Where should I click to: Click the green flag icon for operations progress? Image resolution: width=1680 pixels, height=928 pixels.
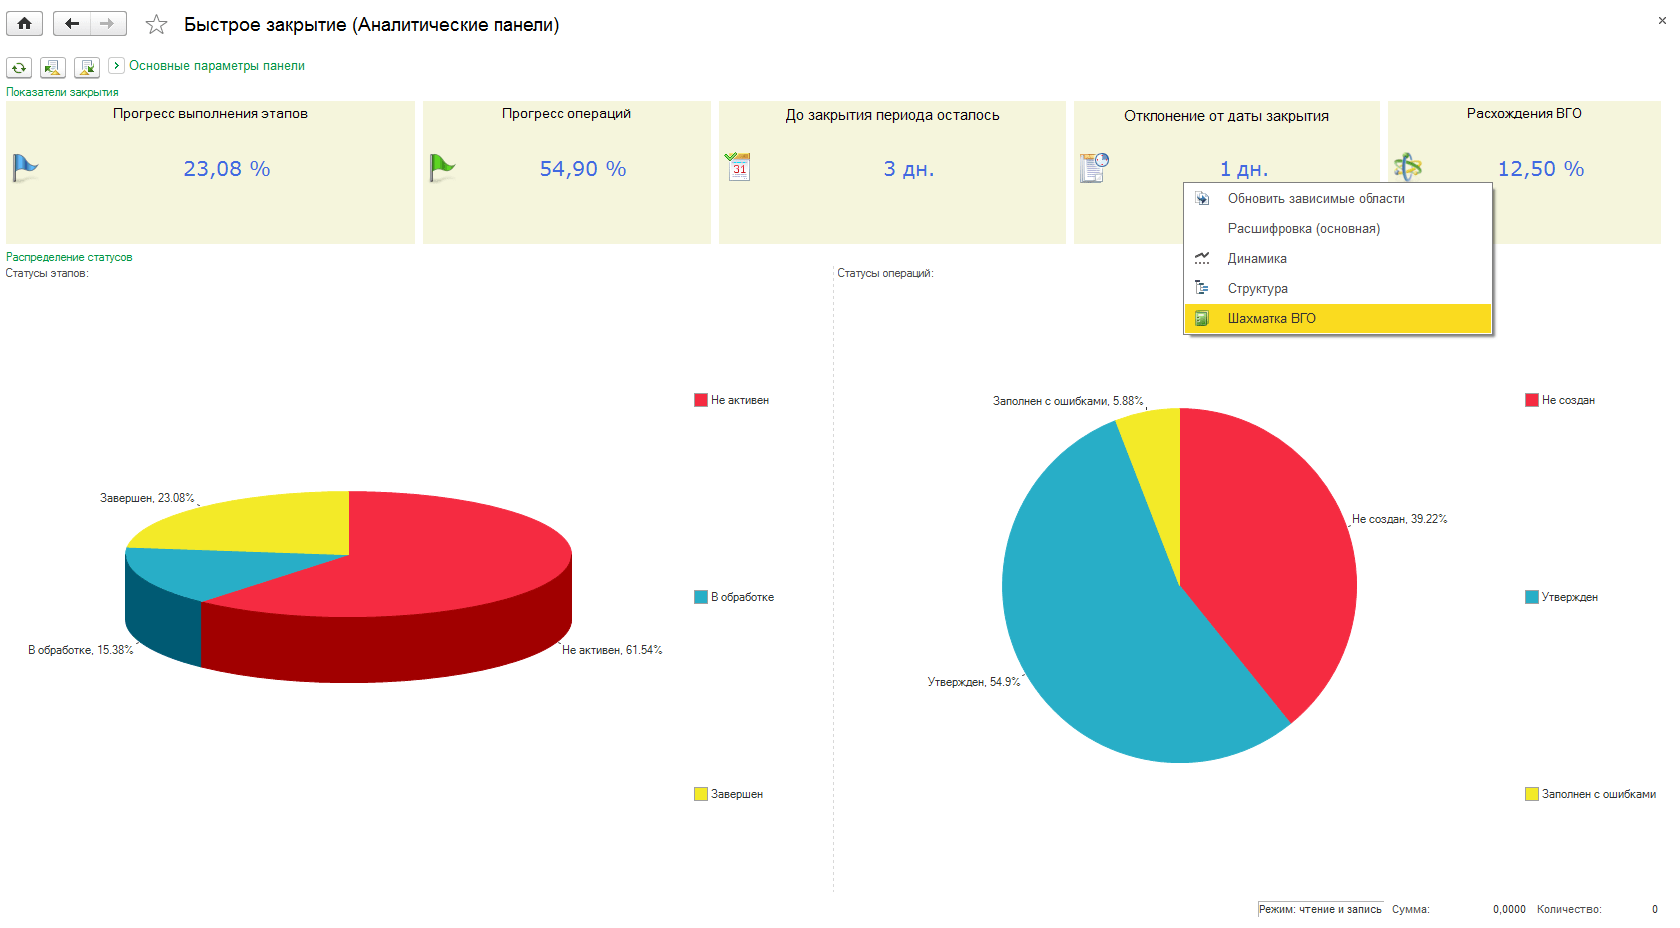coord(441,168)
